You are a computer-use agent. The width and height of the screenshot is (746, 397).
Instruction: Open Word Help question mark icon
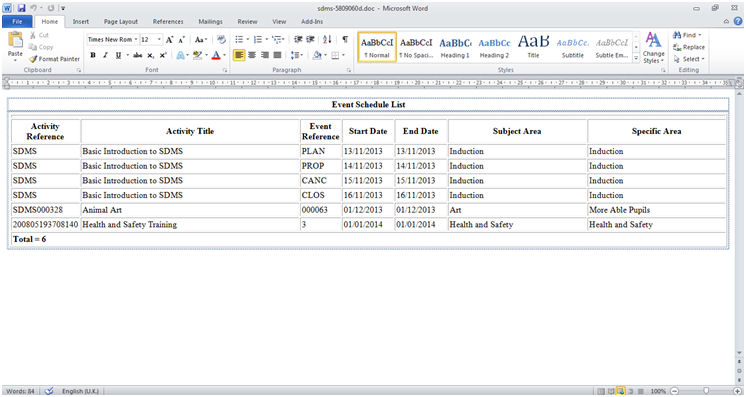coord(738,21)
